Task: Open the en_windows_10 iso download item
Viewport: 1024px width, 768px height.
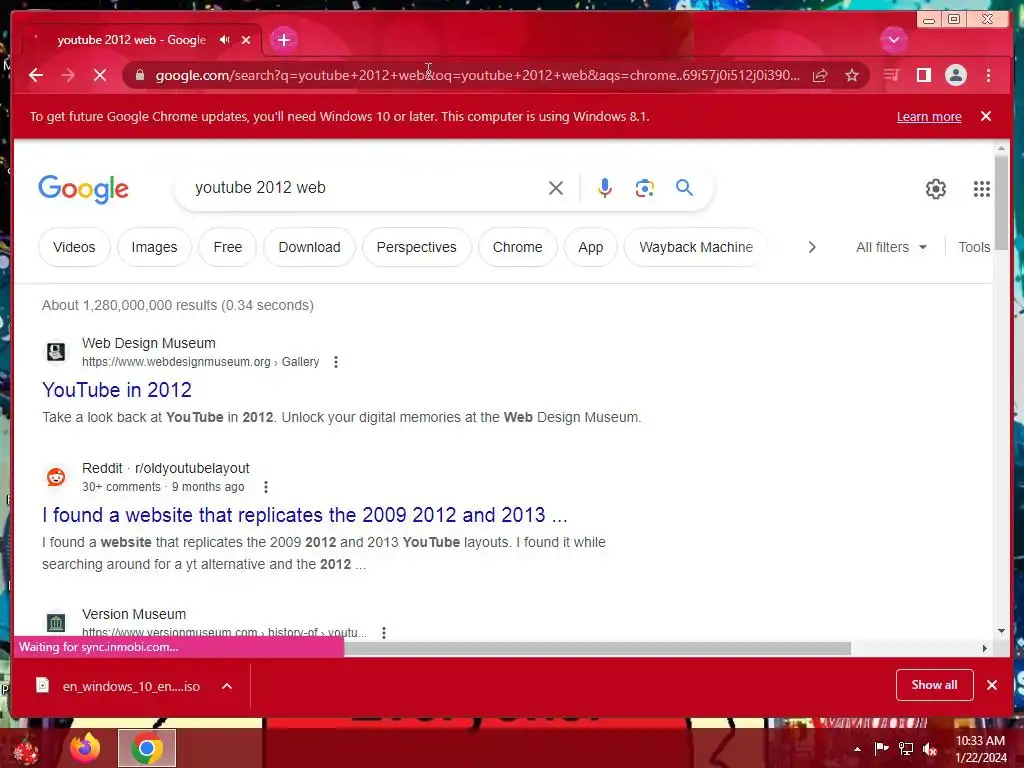Action: [x=118, y=686]
